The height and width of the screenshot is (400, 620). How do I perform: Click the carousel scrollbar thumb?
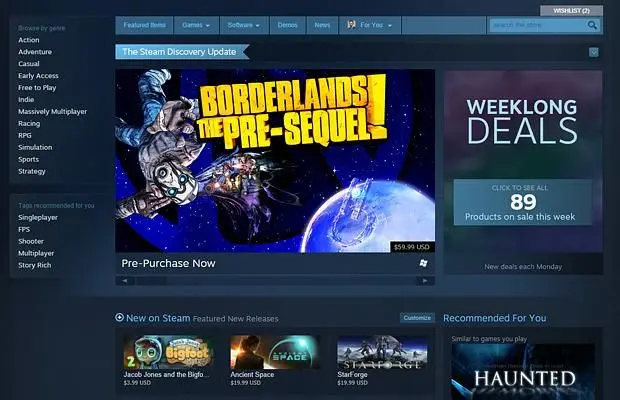pyautogui.click(x=151, y=281)
